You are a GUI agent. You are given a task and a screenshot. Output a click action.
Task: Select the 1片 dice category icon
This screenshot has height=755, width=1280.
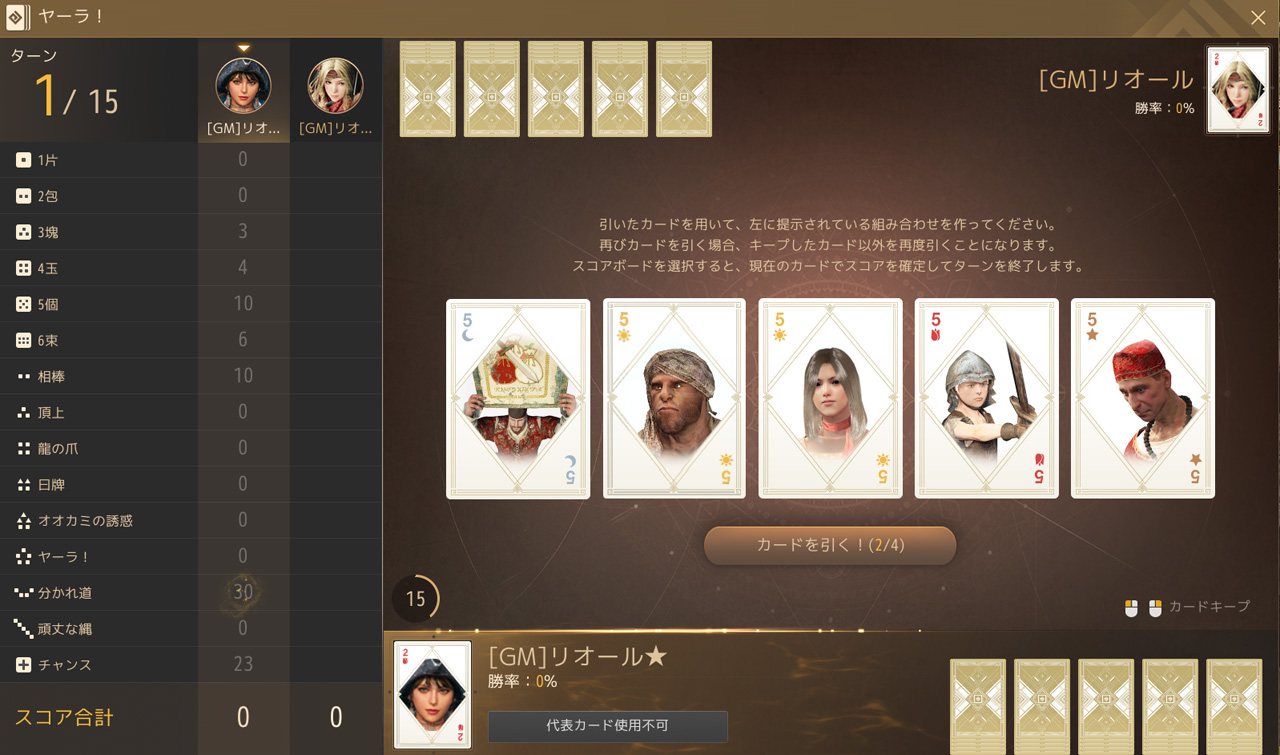pyautogui.click(x=23, y=160)
